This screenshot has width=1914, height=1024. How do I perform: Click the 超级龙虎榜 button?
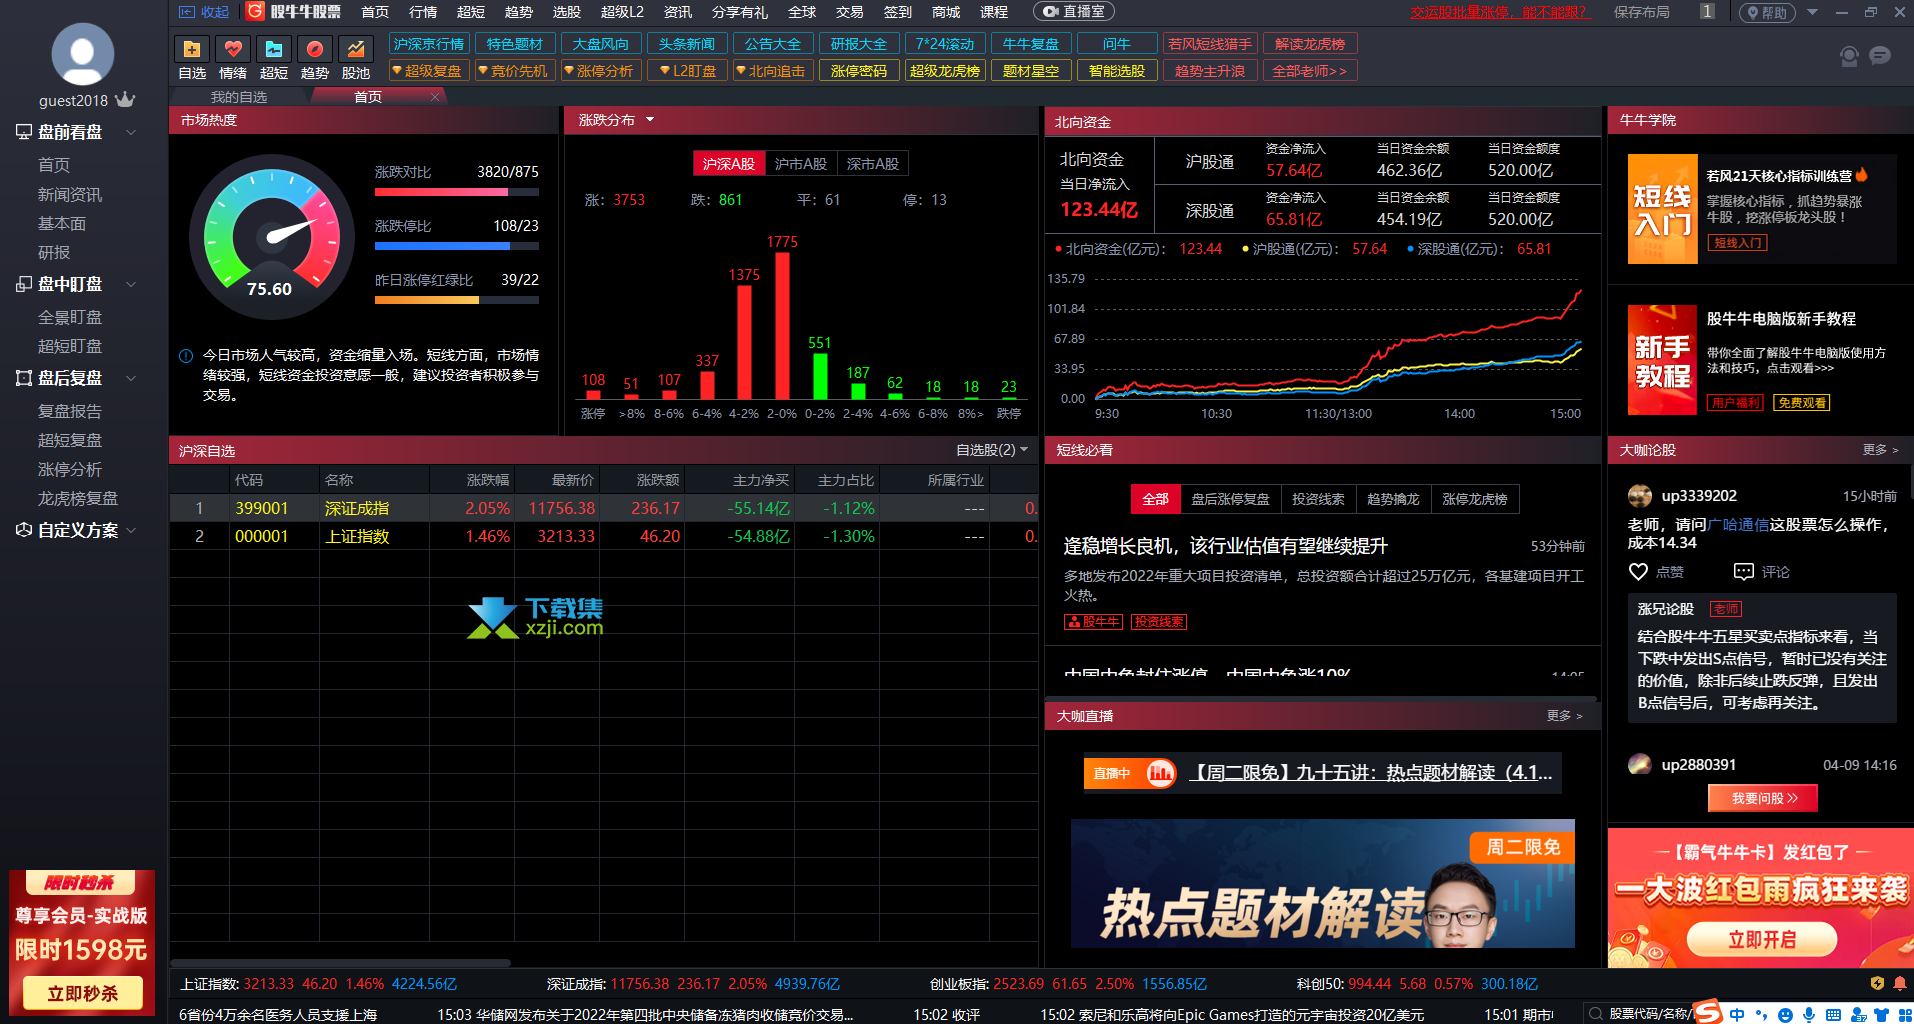coord(945,71)
